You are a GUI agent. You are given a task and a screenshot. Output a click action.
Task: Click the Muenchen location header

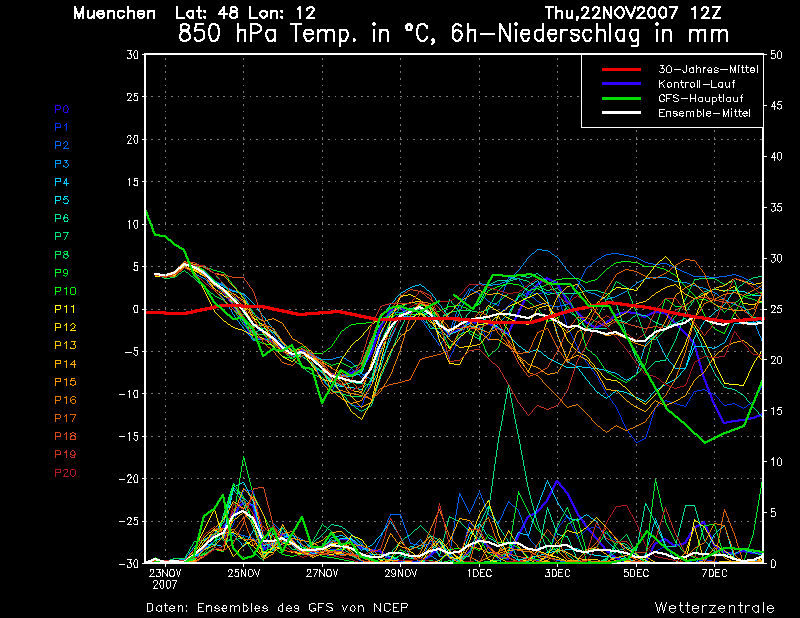pyautogui.click(x=114, y=13)
